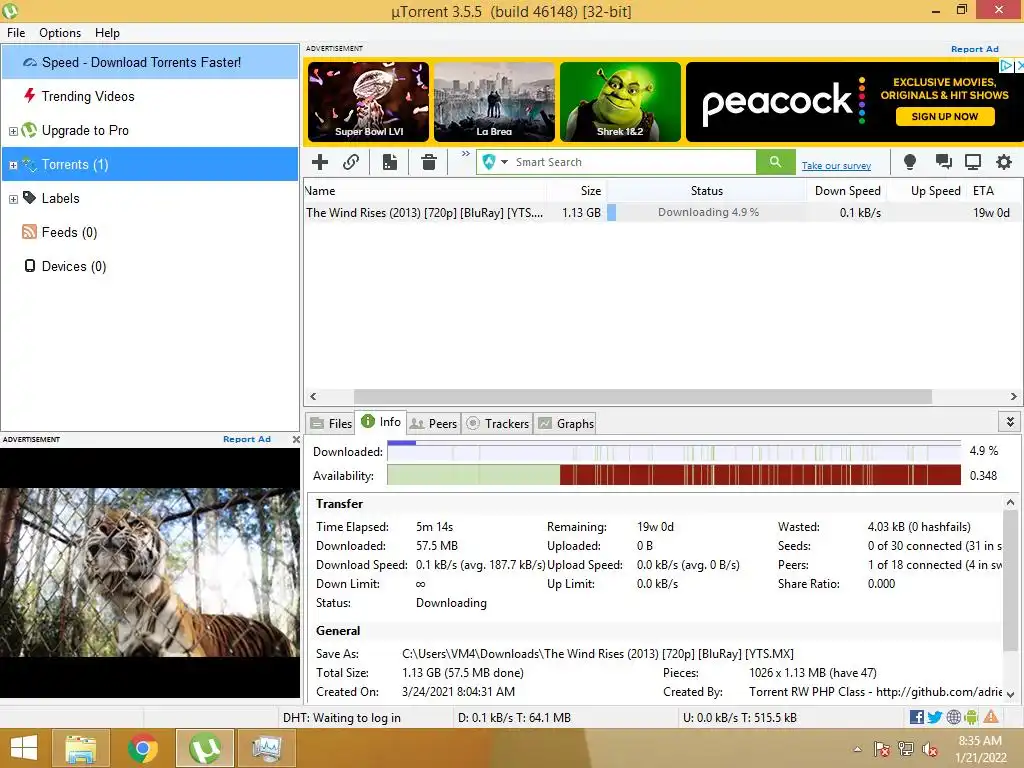1024x768 pixels.
Task: Click the Facebook status bar icon
Action: [x=916, y=717]
